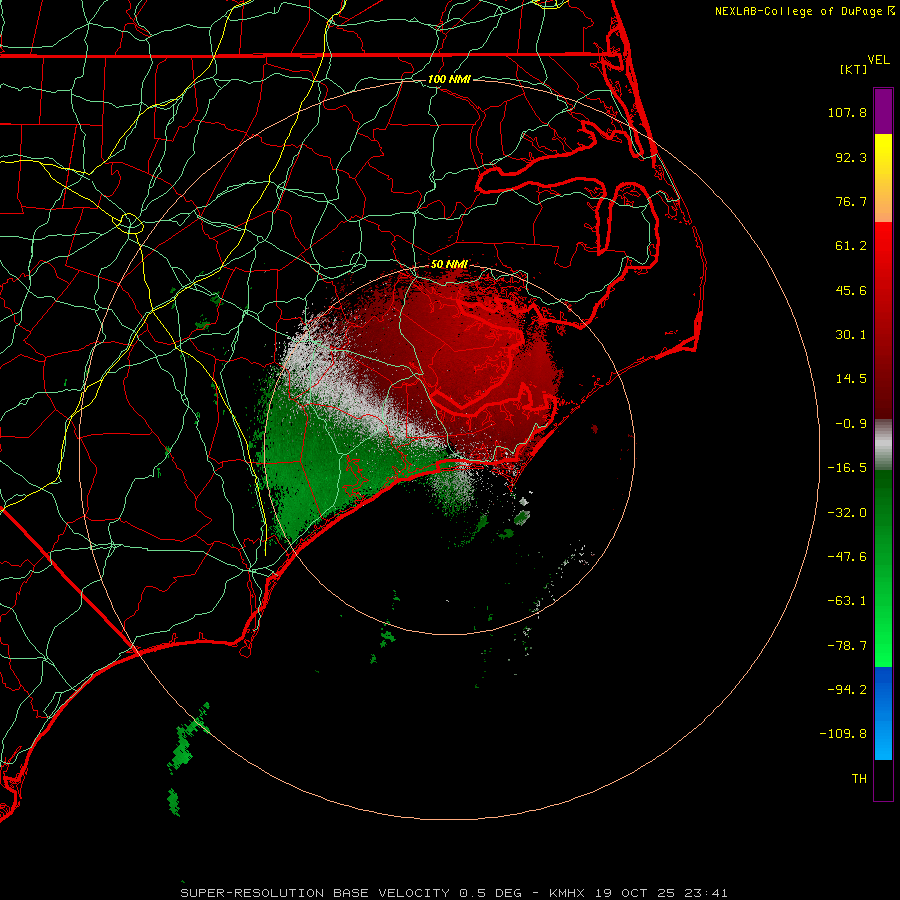Pick the gray zero-velocity segment of color bar
Screen dimensions: 900x900
pos(883,445)
